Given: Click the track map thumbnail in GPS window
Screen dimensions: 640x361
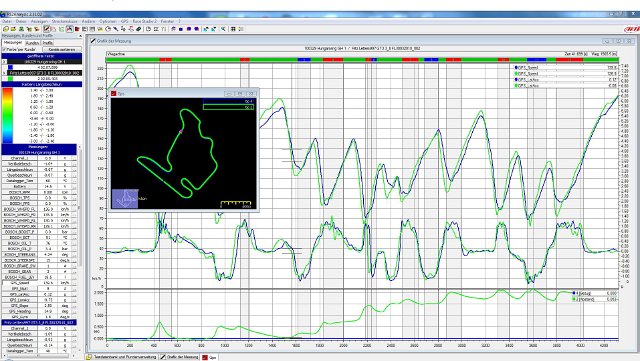Looking at the screenshot, I should click(125, 198).
